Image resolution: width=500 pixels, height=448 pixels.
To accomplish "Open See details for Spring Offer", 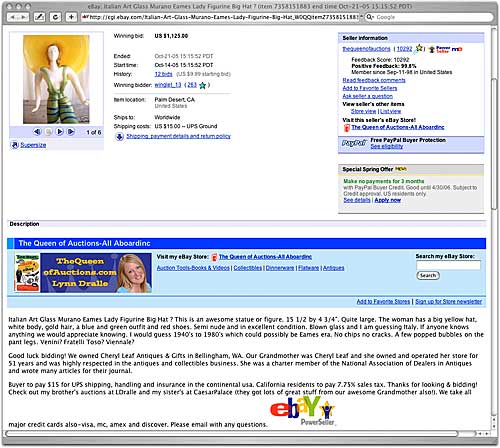I will [357, 200].
